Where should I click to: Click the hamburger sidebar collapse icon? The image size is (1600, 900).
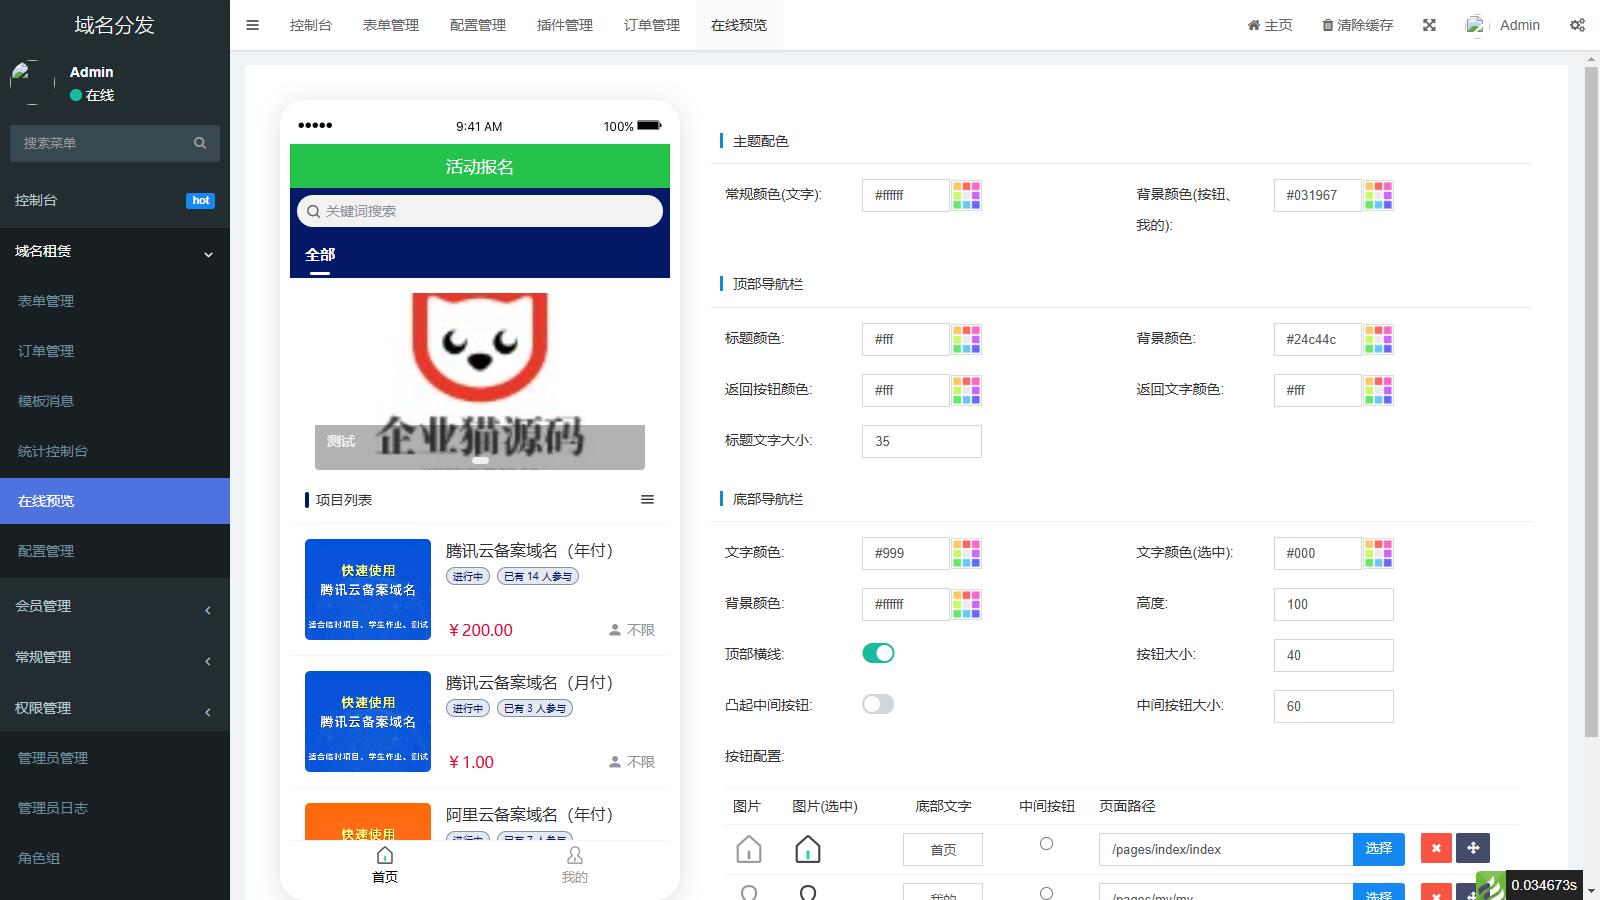tap(252, 25)
